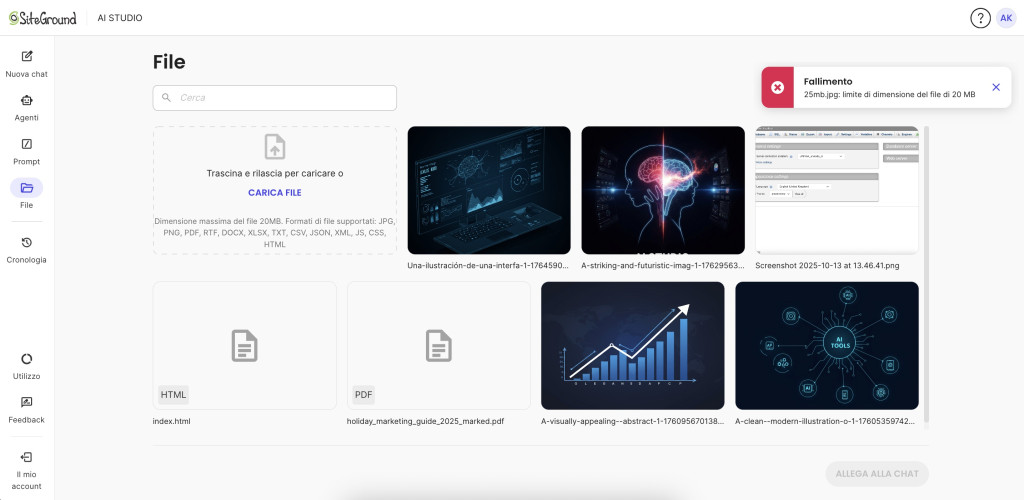
Task: Open the Utilizzo usage icon
Action: 27,359
